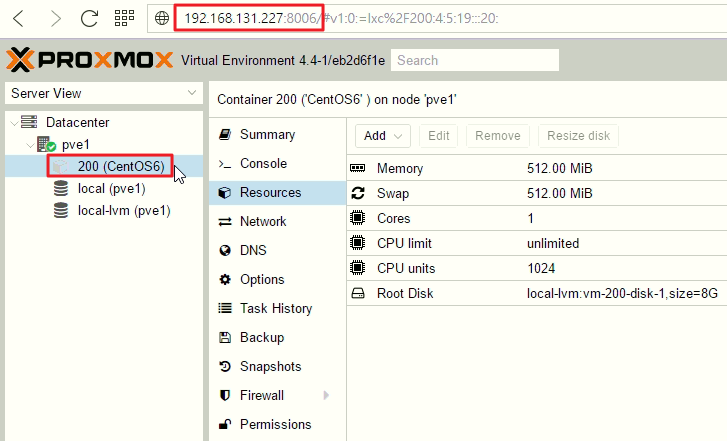Select local-lvm (pve1) storage
Image resolution: width=727 pixels, height=441 pixels.
(x=124, y=211)
